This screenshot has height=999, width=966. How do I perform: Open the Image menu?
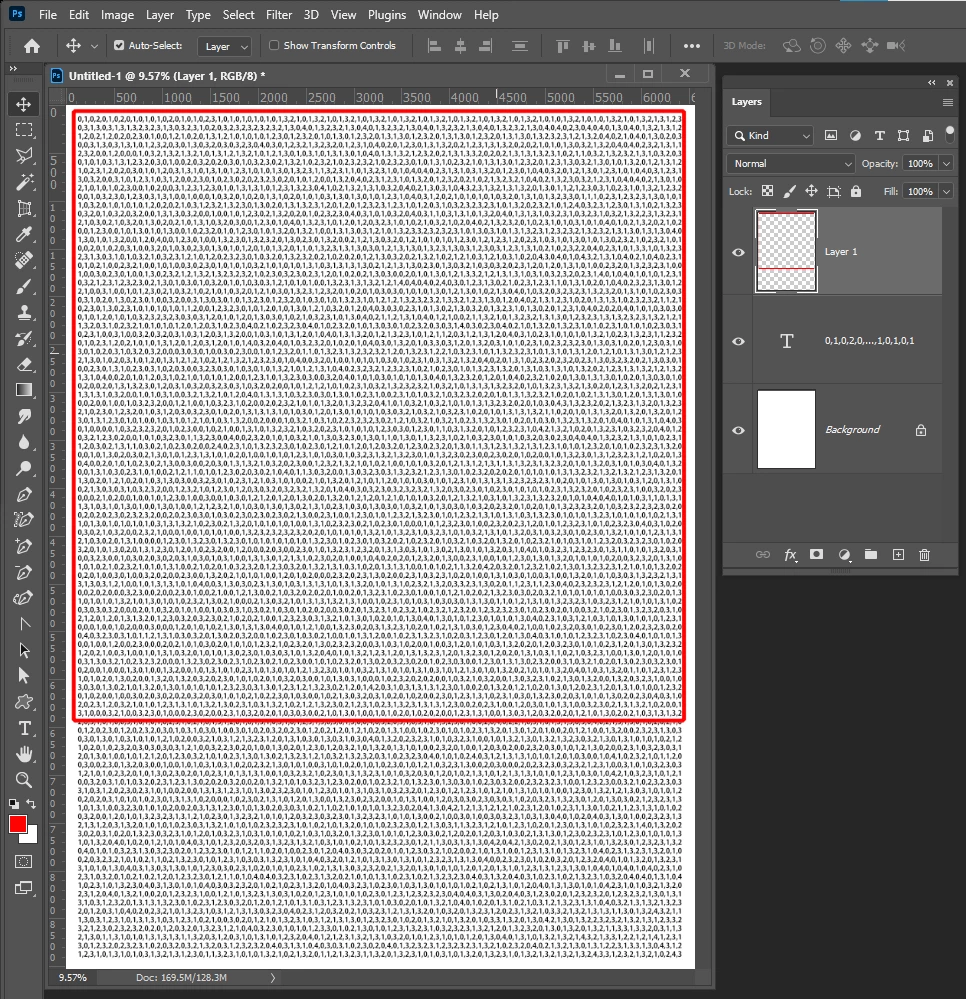point(117,15)
